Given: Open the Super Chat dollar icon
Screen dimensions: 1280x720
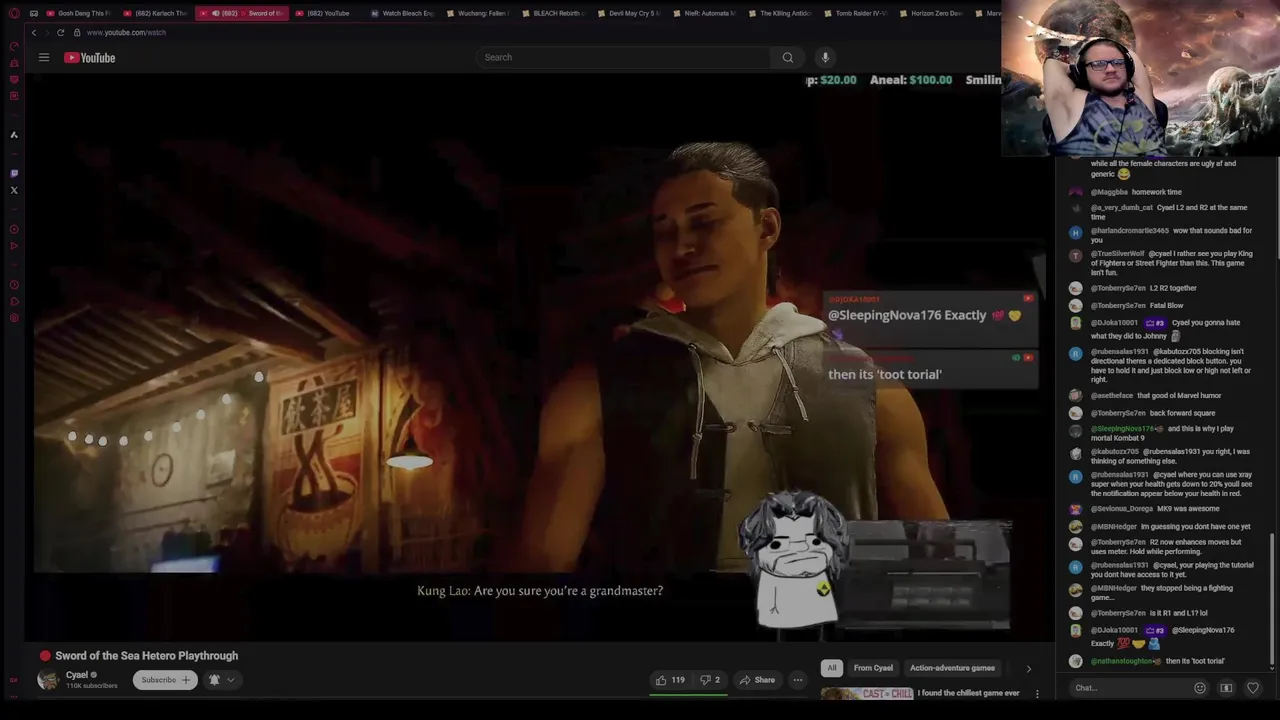Looking at the screenshot, I should tap(1226, 688).
